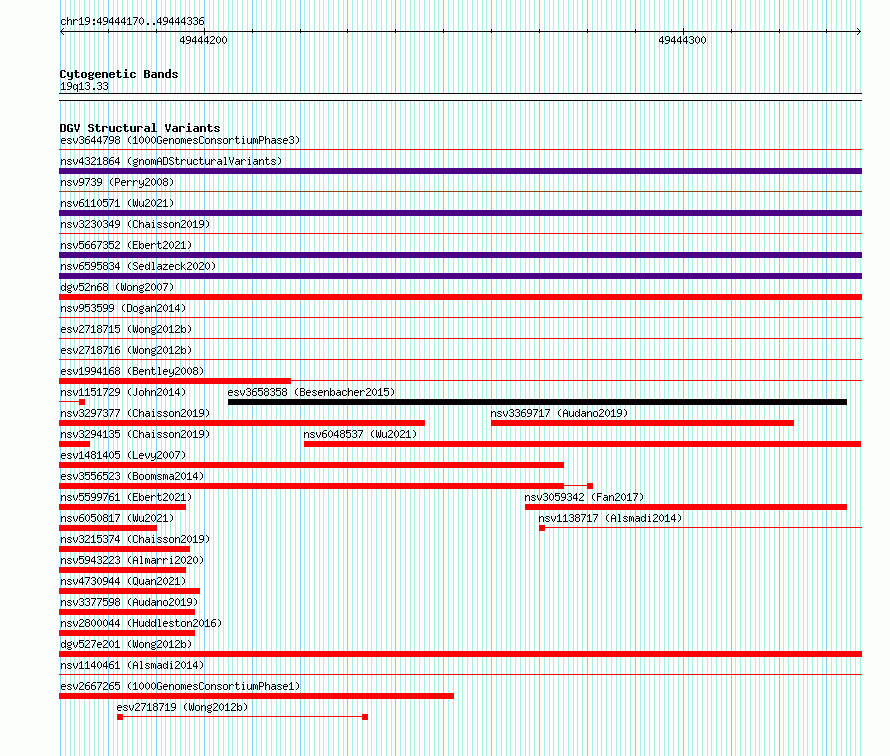Open variant nsv1151729 (John2014)

coord(123,392)
